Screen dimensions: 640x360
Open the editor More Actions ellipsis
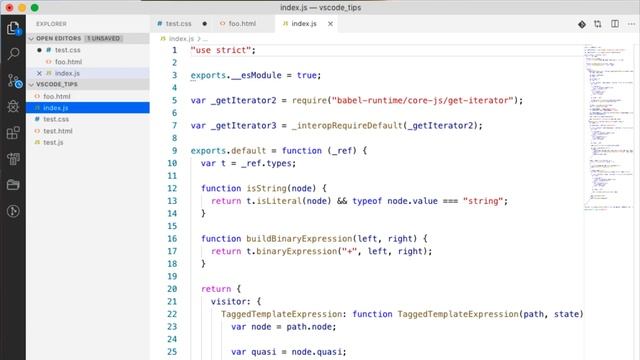pyautogui.click(x=631, y=24)
